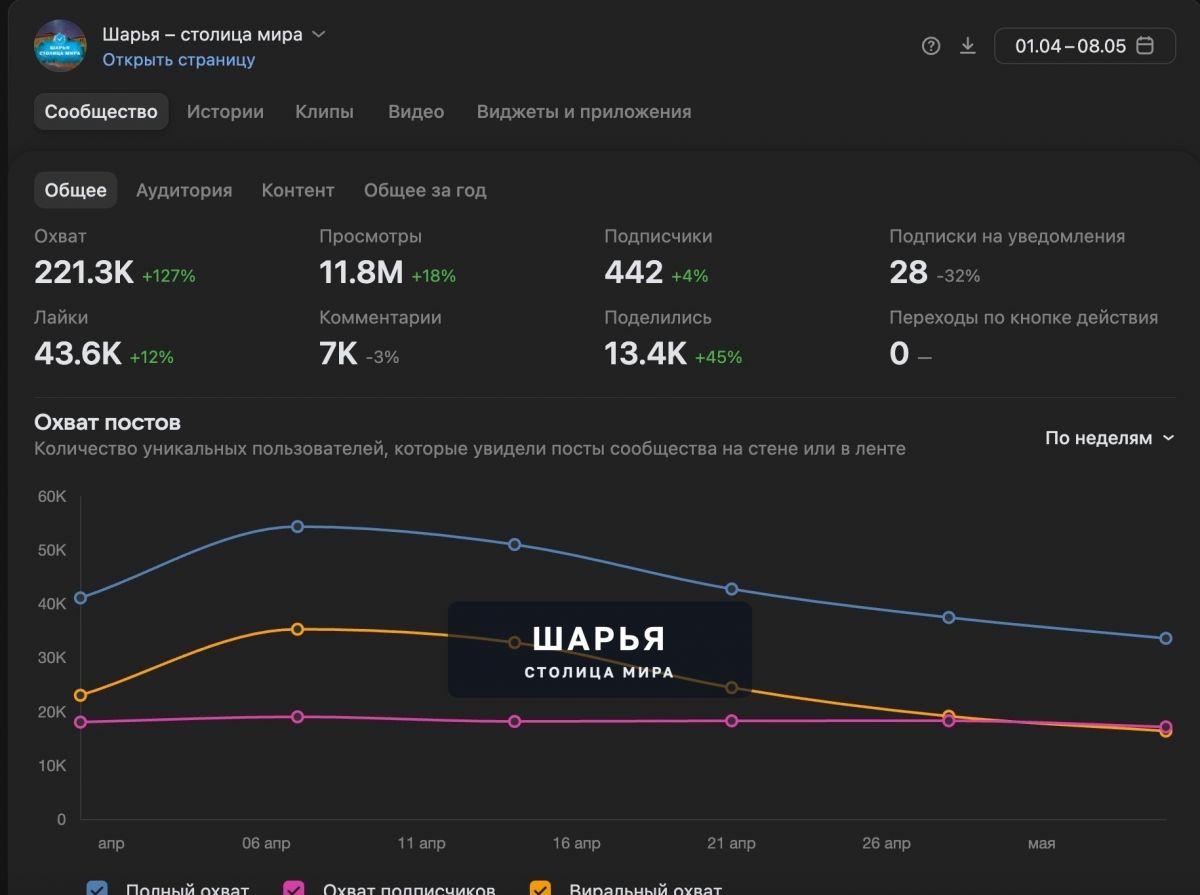Click the orange viral reach point at 06 апр

coord(297,629)
